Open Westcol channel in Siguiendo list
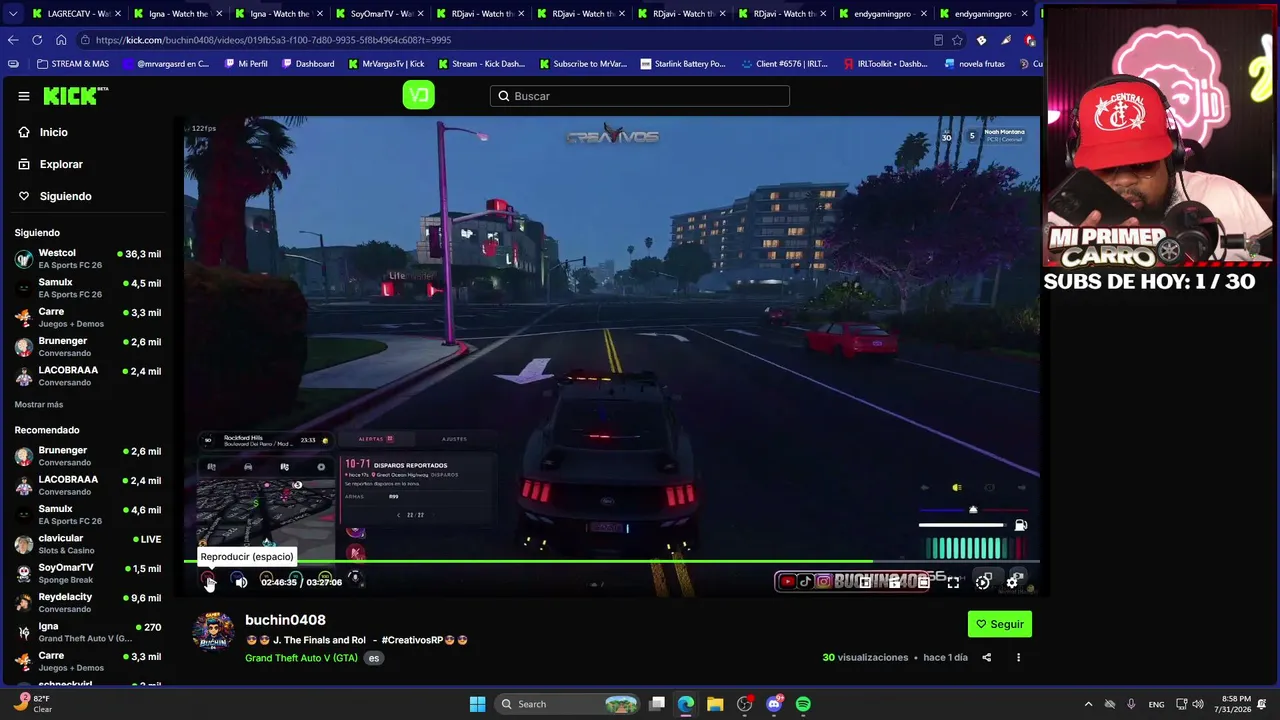This screenshot has height=720, width=1280. 88,259
